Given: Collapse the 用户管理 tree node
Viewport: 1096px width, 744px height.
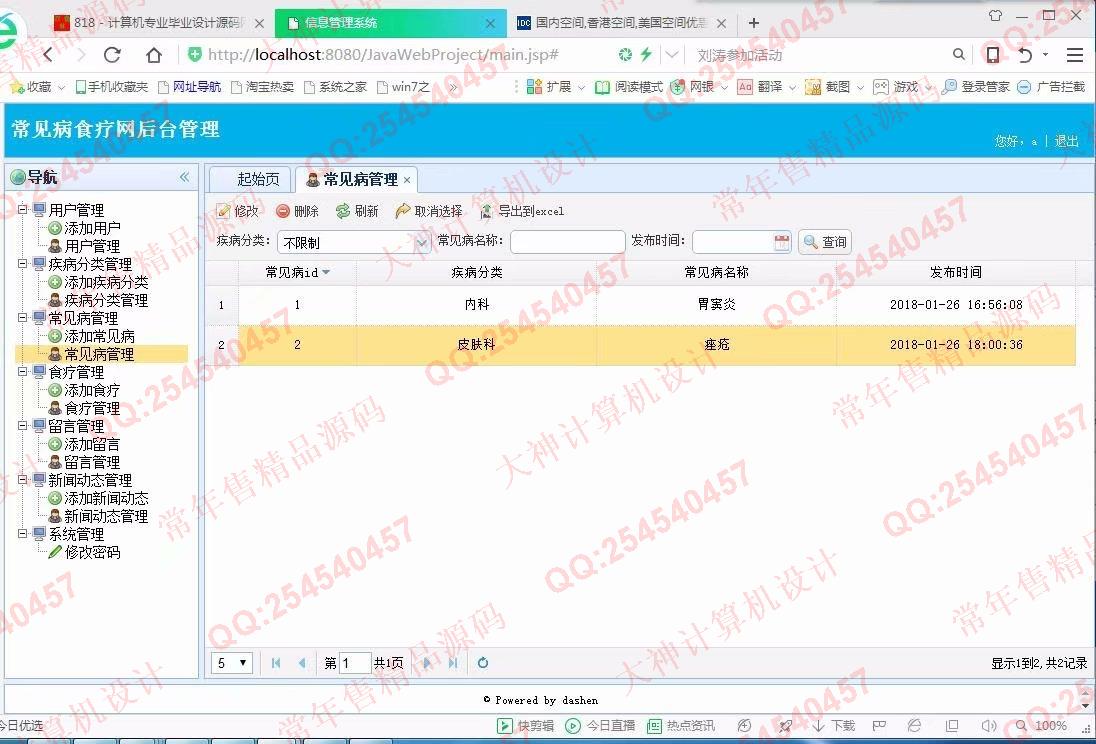Looking at the screenshot, I should pos(23,209).
